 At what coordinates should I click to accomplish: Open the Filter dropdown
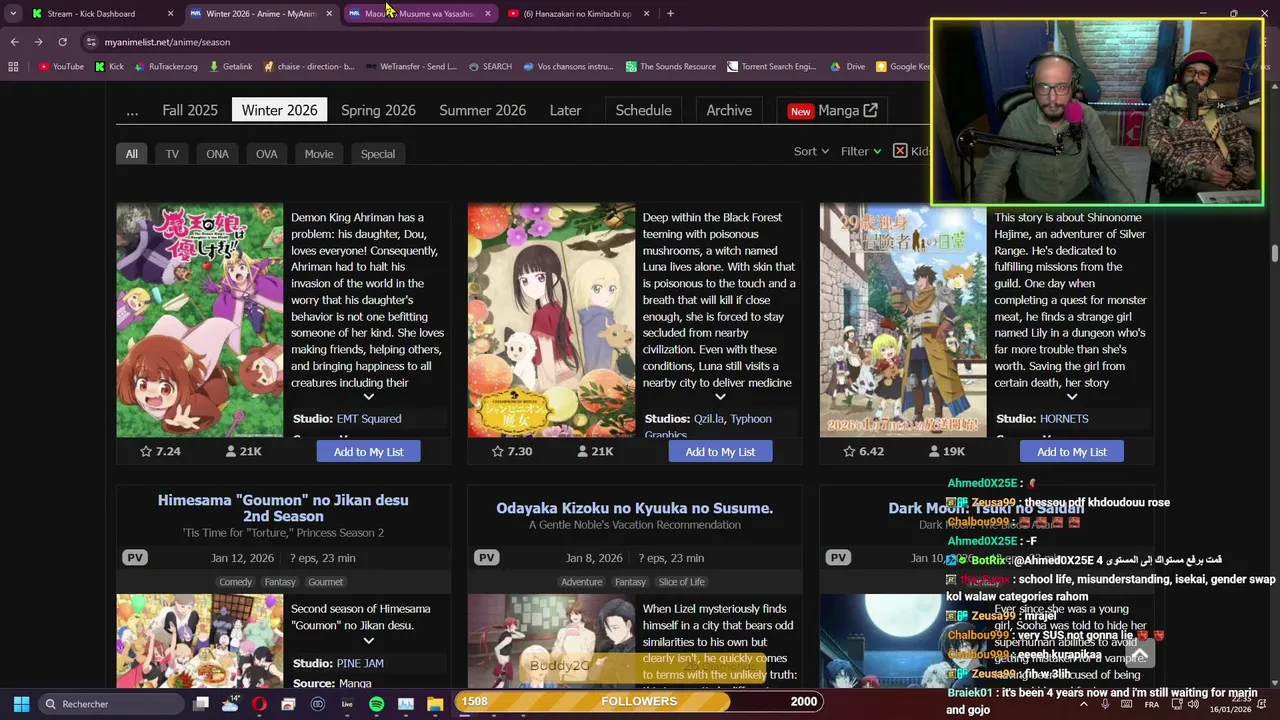(861, 151)
